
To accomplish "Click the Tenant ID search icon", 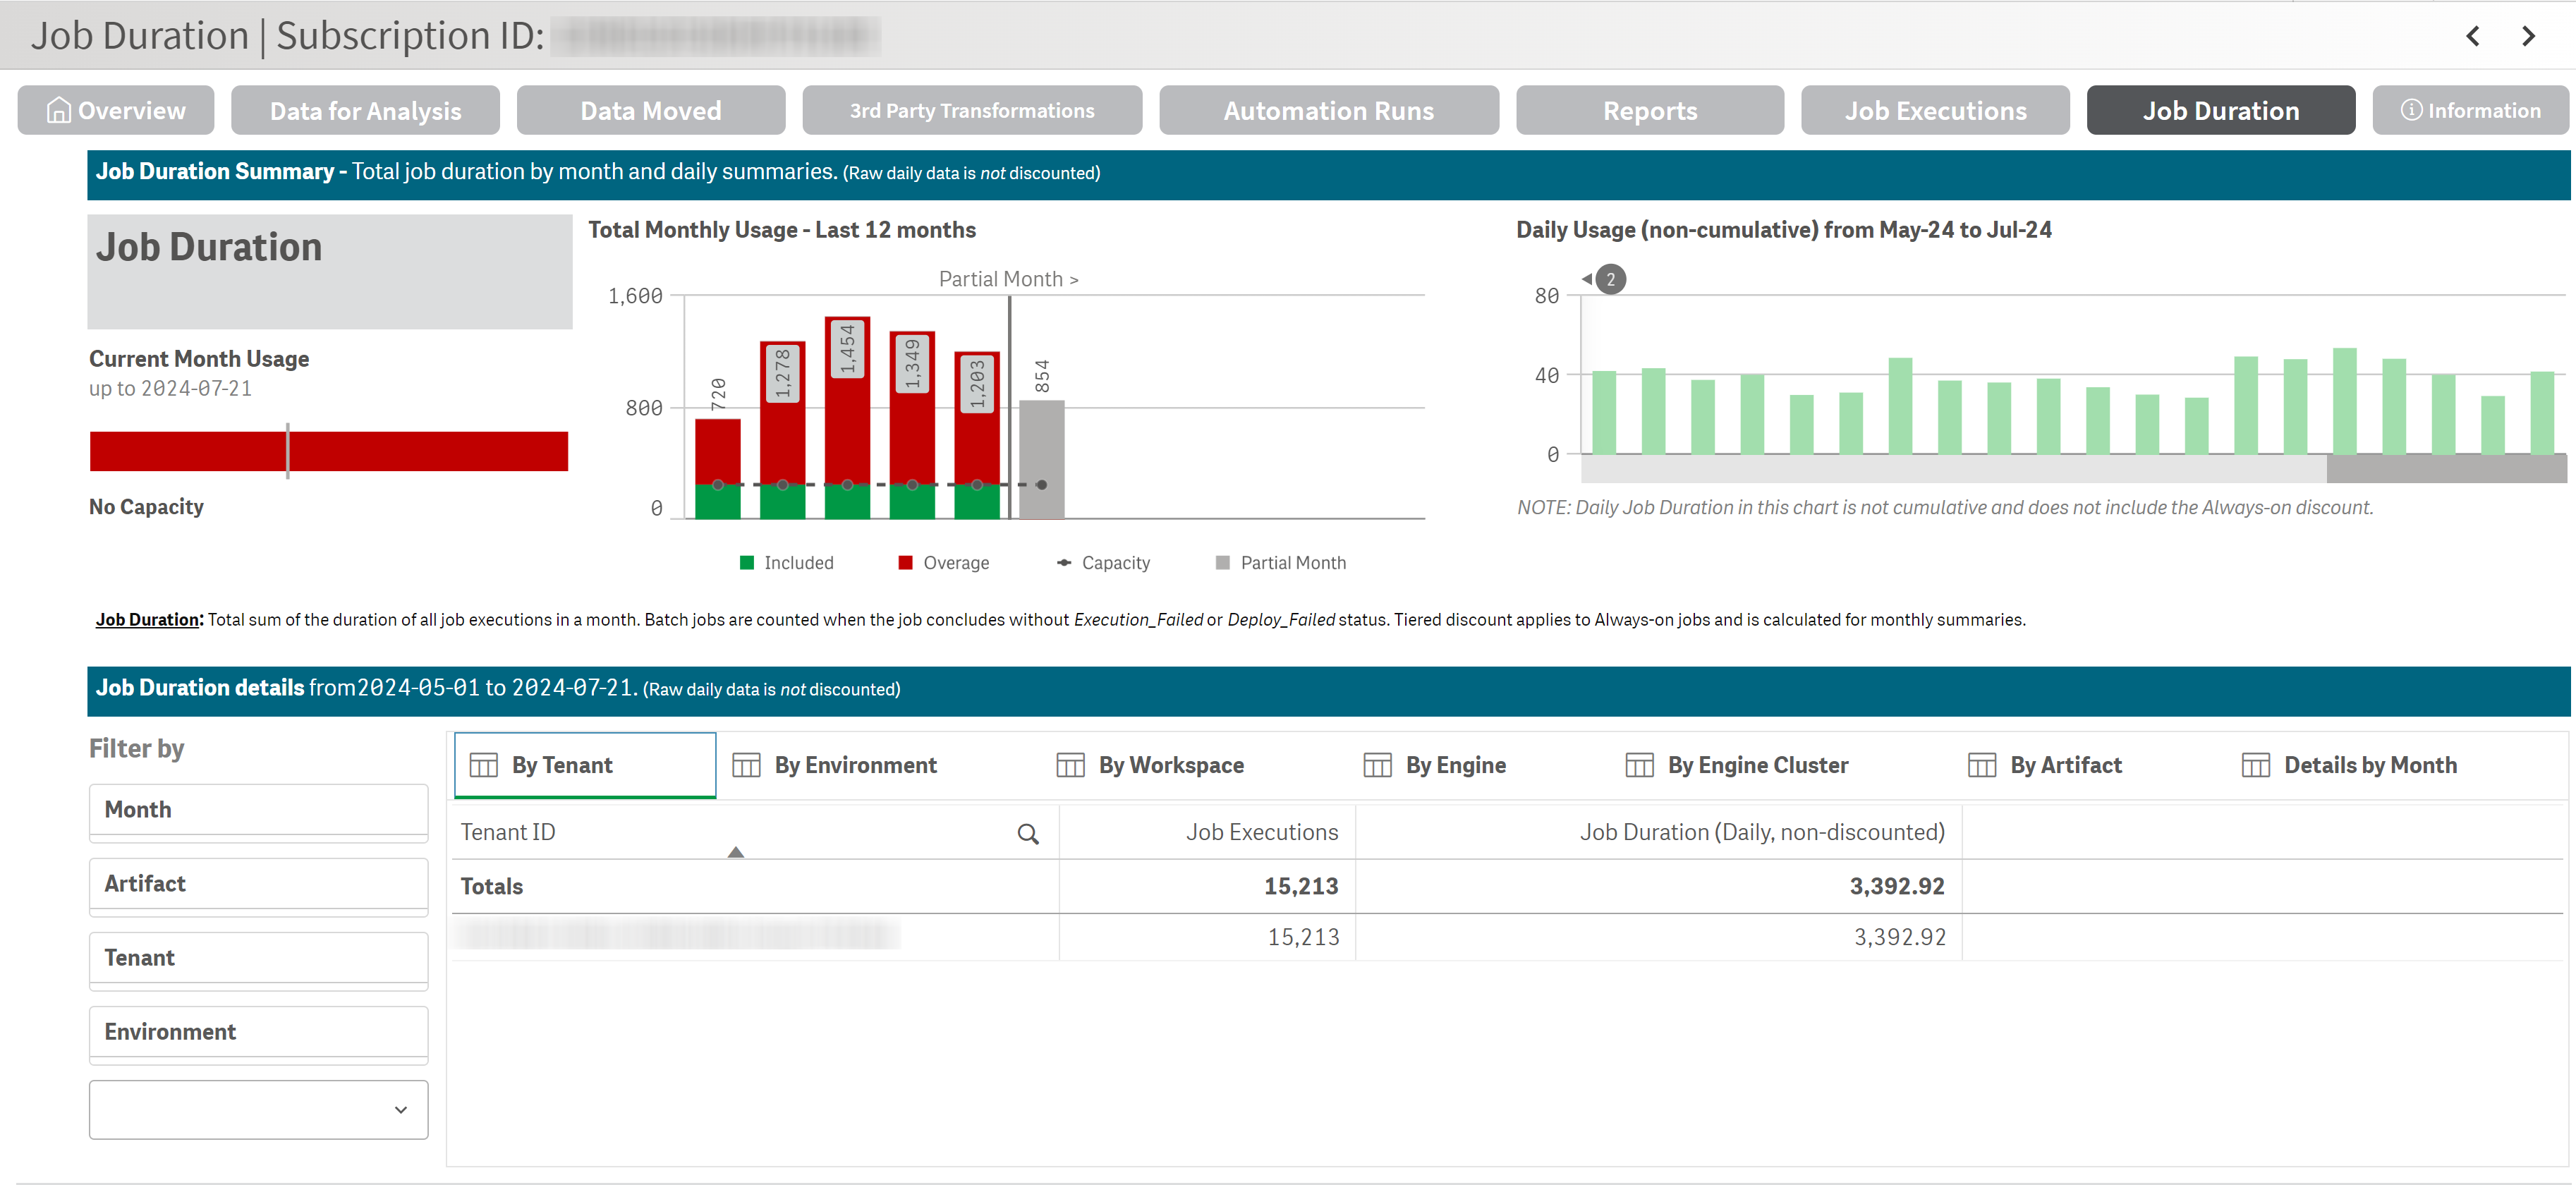I will pyautogui.click(x=1028, y=832).
